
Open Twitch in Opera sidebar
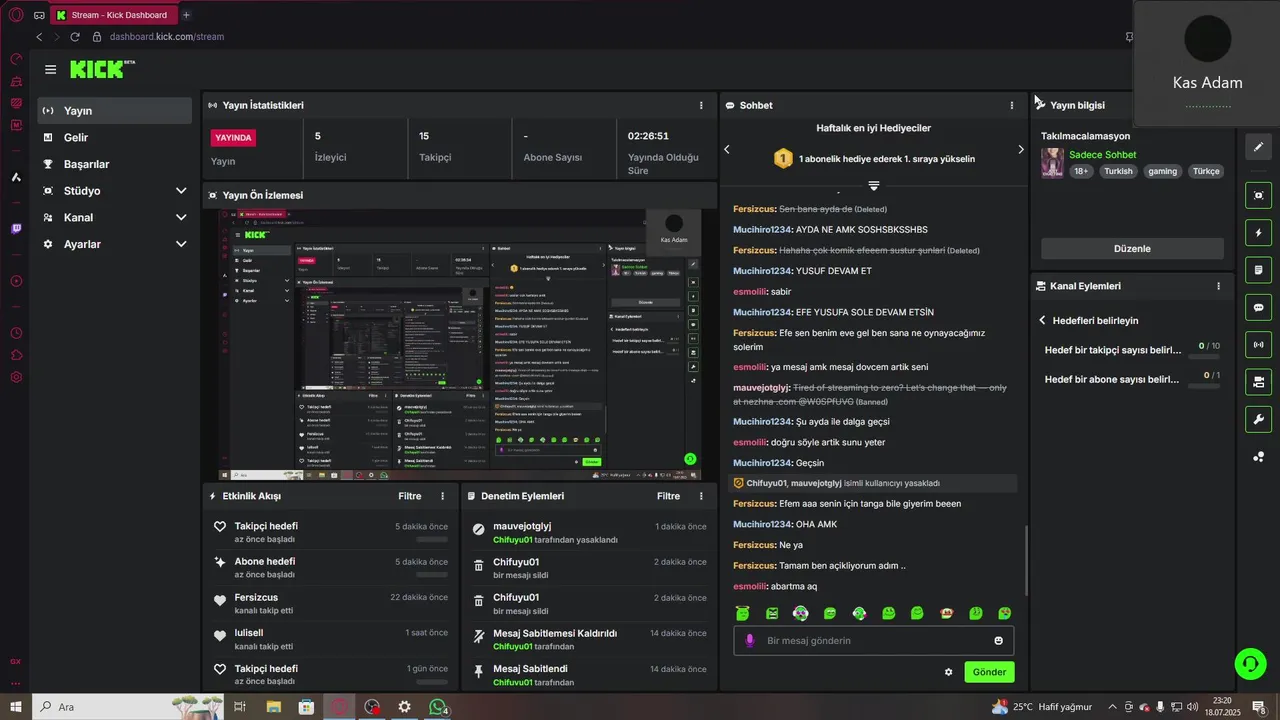pos(16,229)
